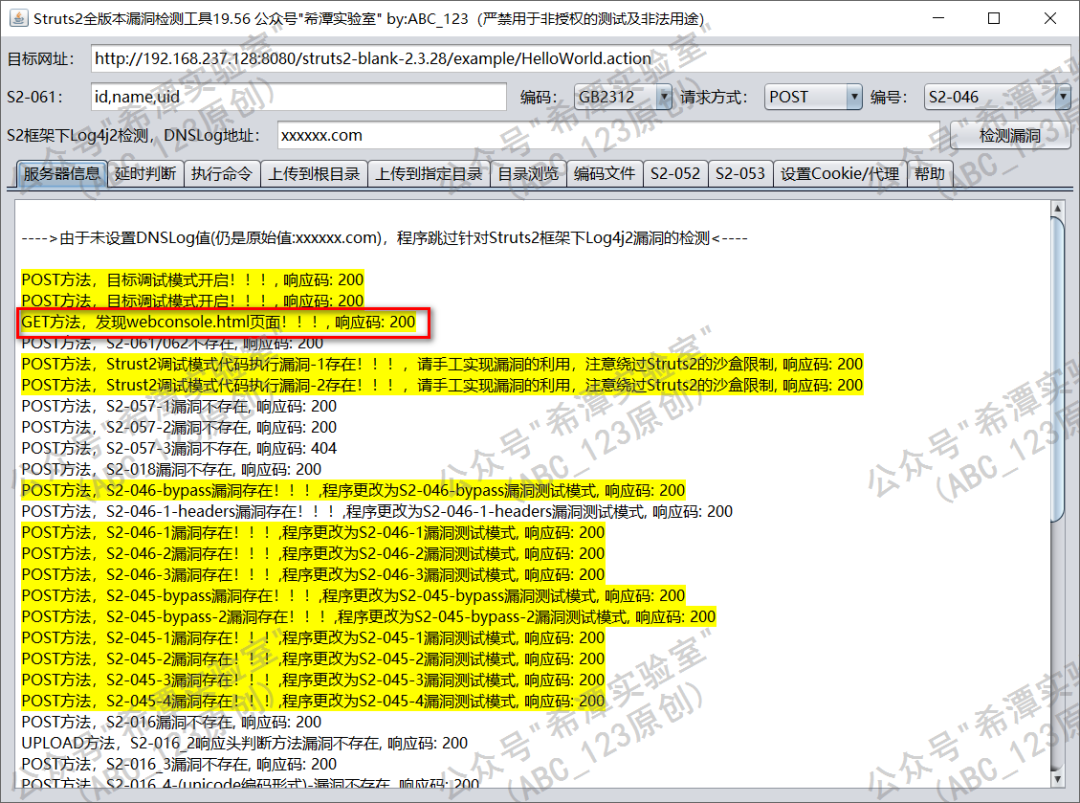The image size is (1080, 803).
Task: Maximize the Struts2 tool window
Action: tap(994, 18)
